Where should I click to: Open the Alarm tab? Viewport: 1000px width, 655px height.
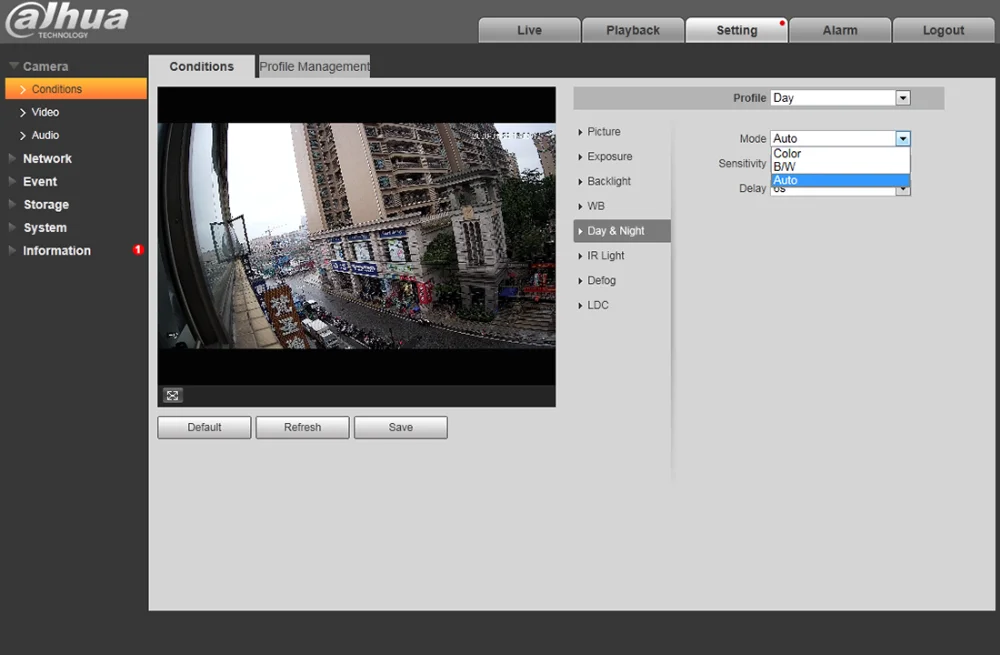click(x=840, y=30)
